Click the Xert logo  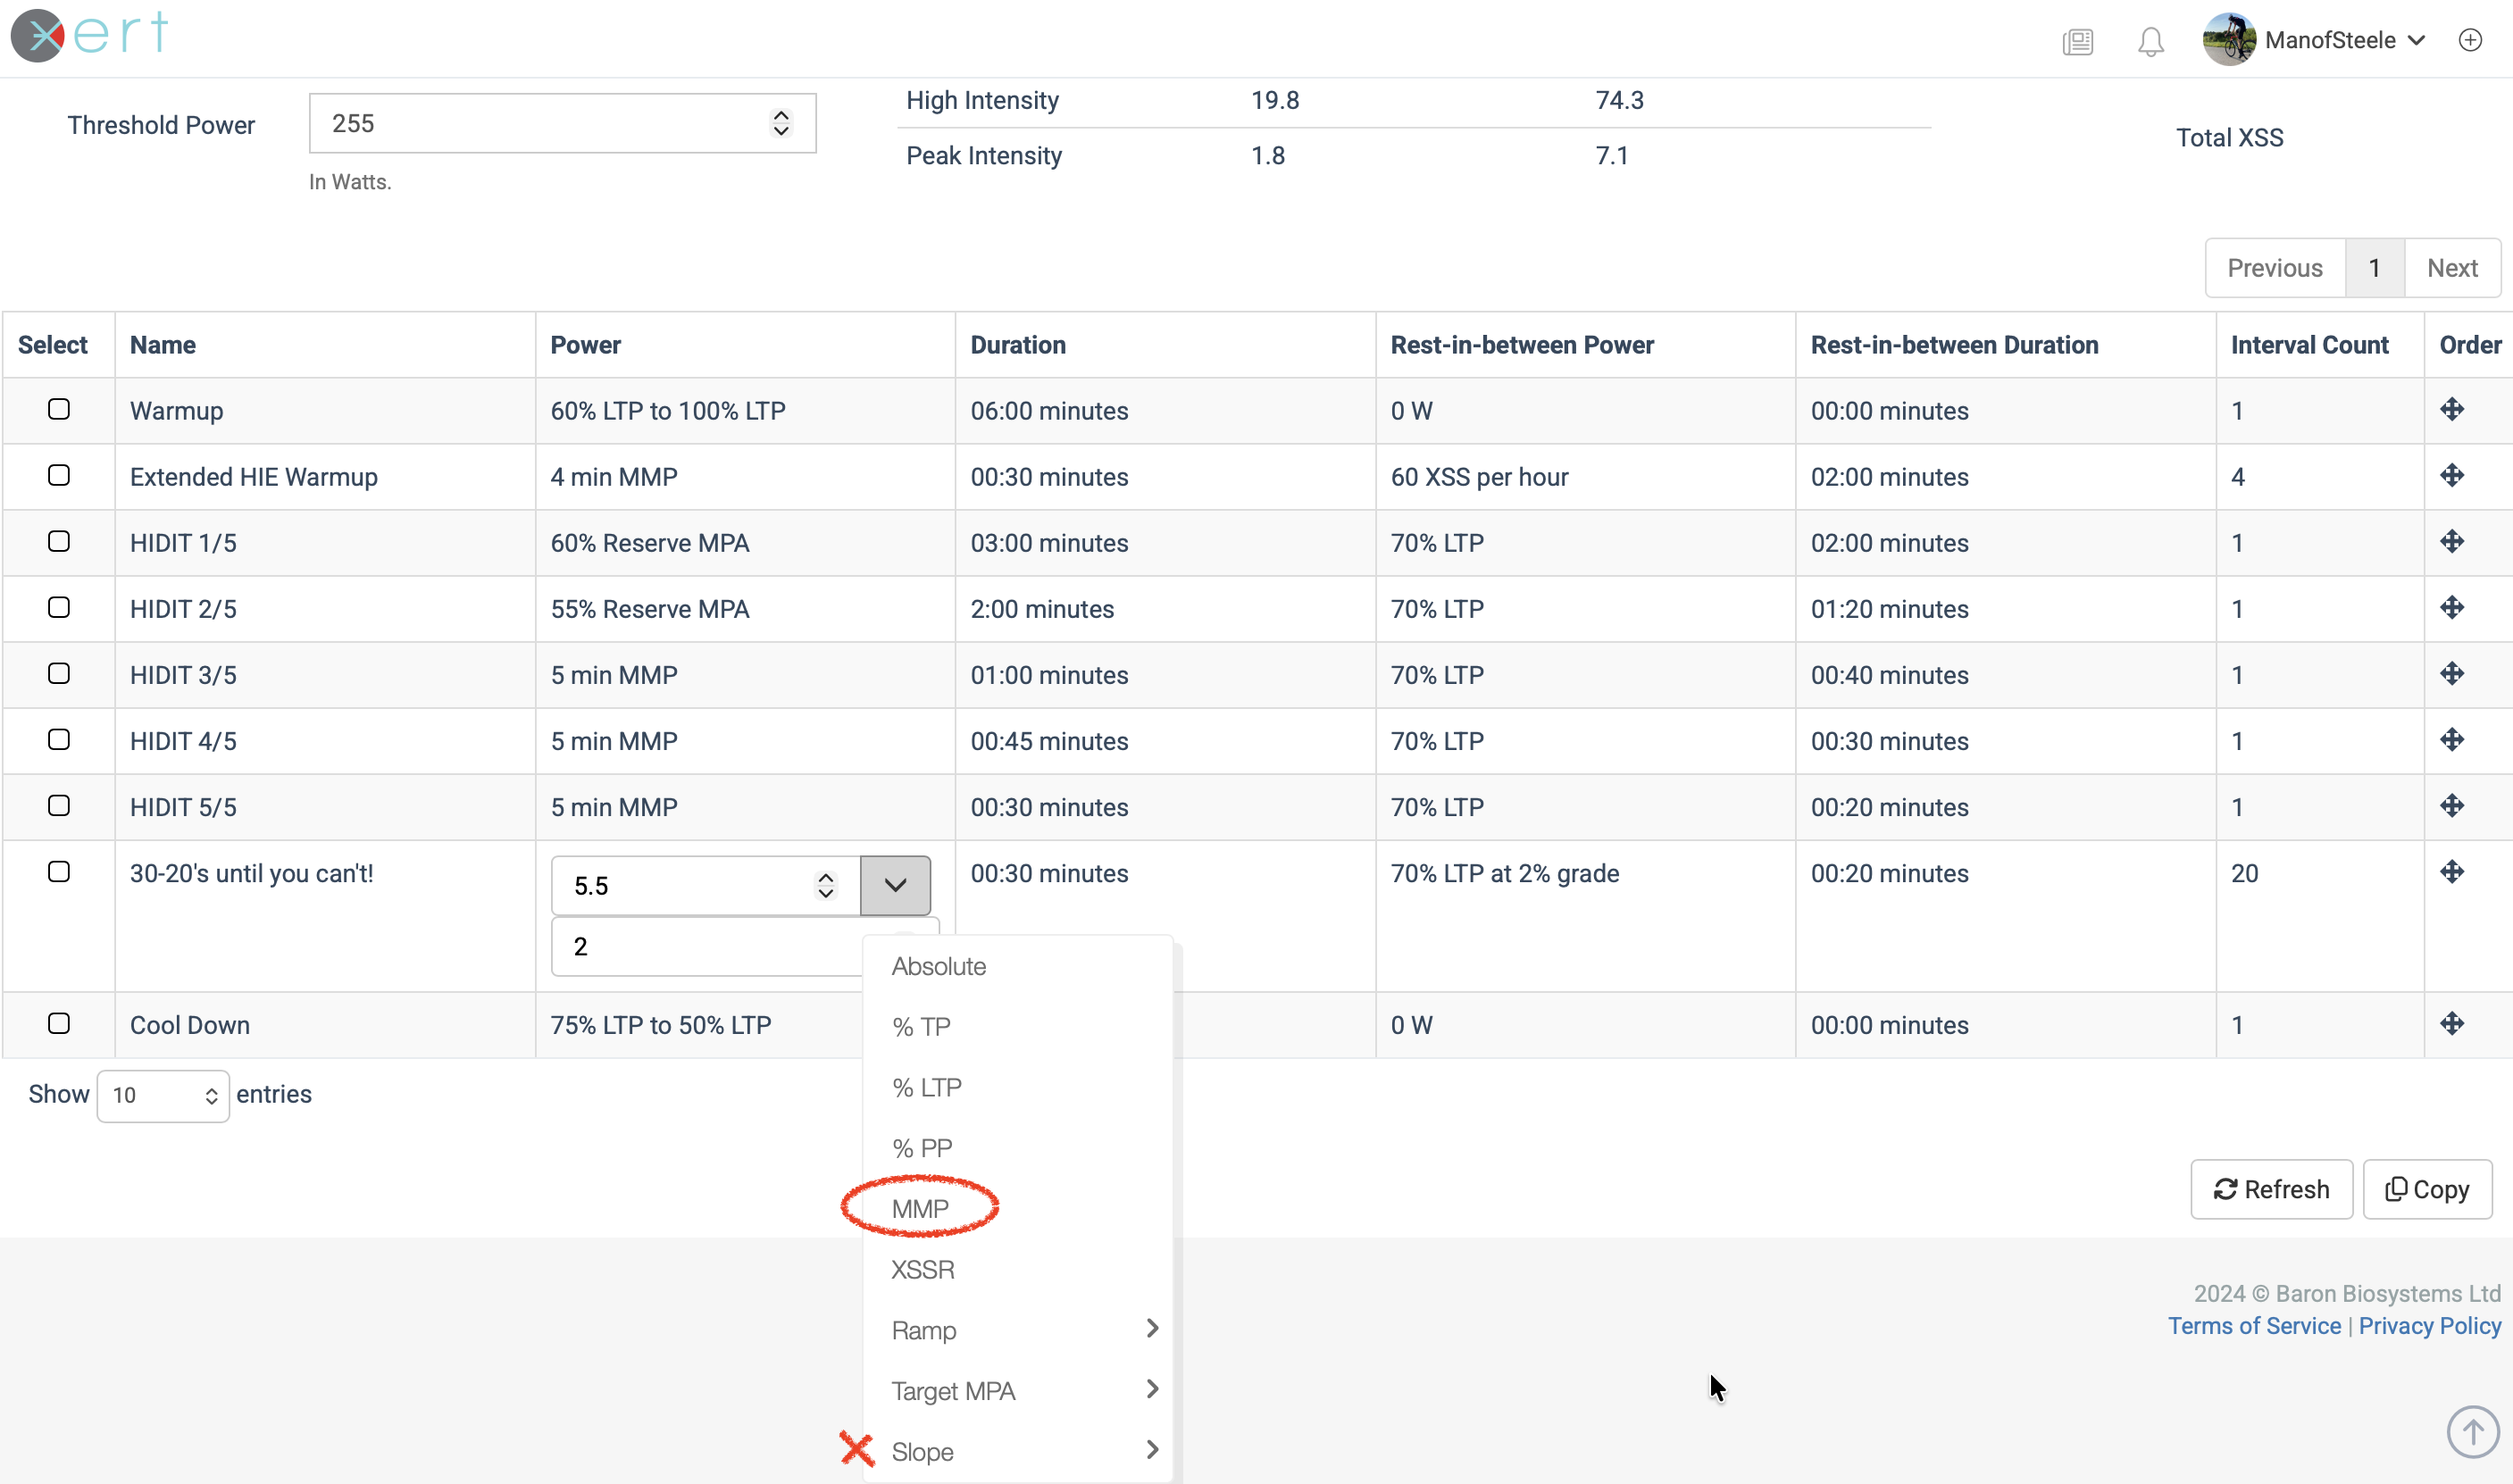[x=90, y=34]
